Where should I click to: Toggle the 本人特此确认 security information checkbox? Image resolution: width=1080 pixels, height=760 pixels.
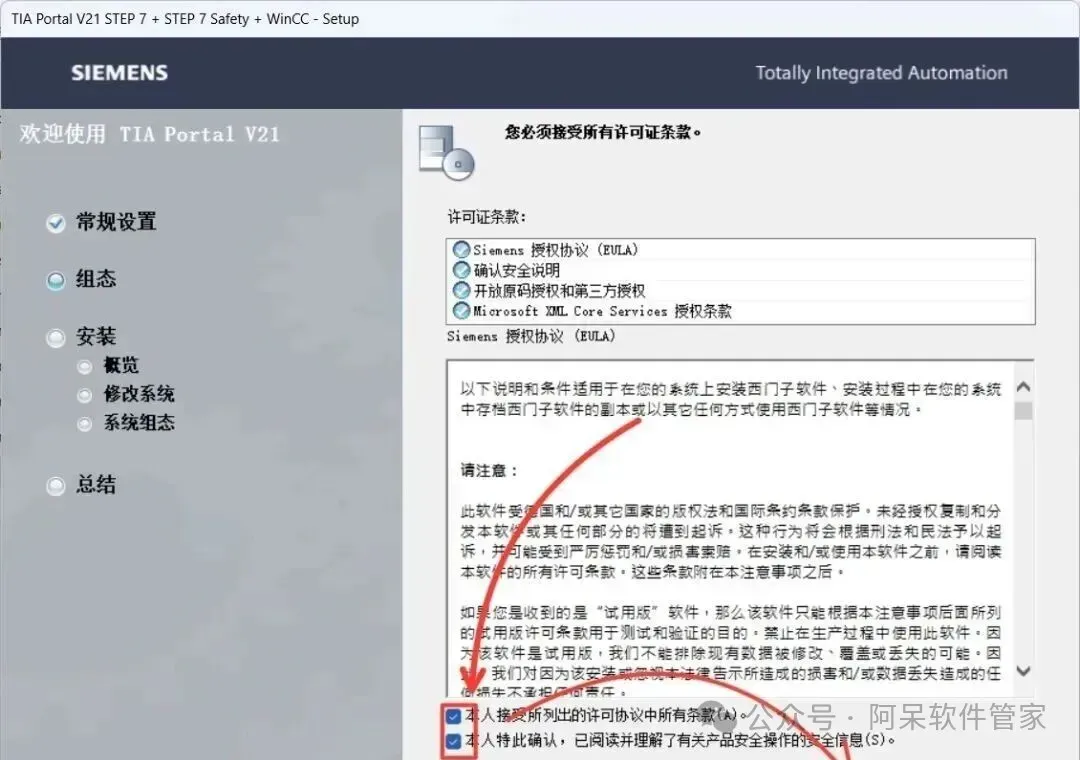(x=453, y=741)
